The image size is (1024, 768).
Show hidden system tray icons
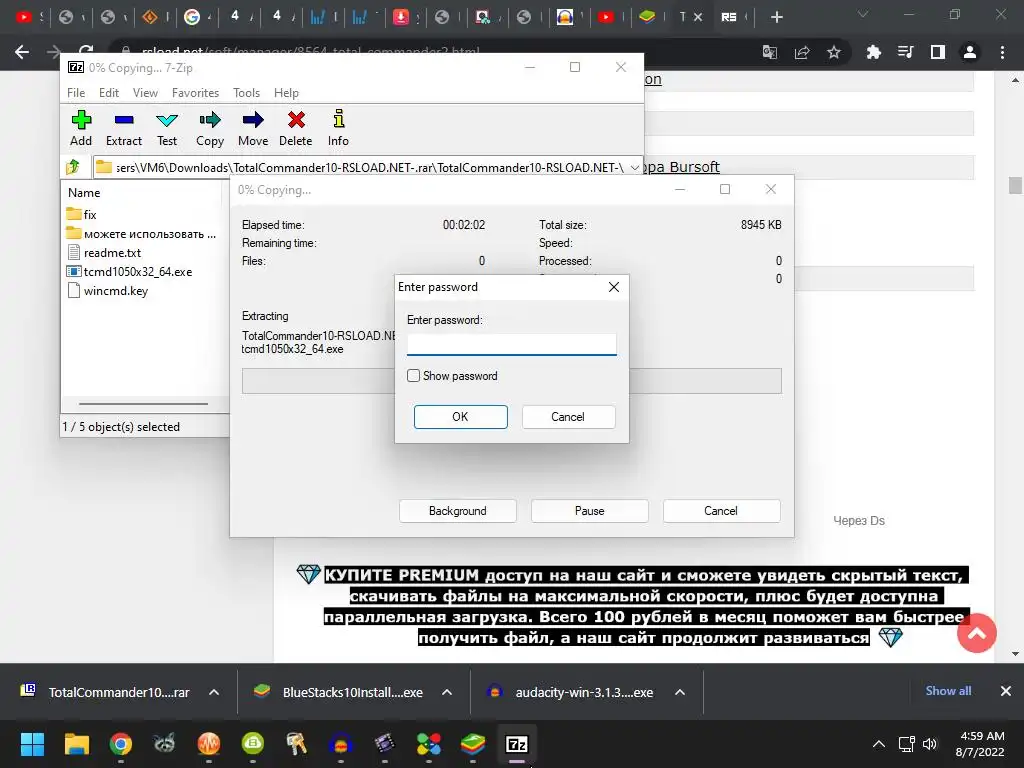coord(879,744)
